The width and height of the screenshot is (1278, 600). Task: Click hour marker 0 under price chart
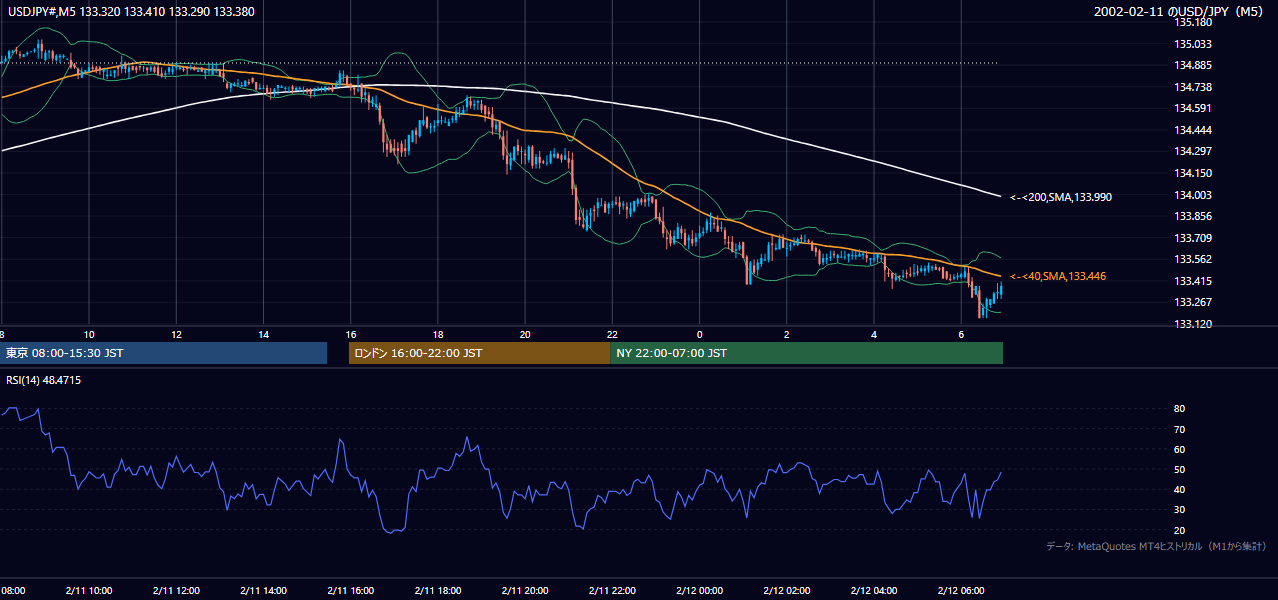tap(700, 334)
